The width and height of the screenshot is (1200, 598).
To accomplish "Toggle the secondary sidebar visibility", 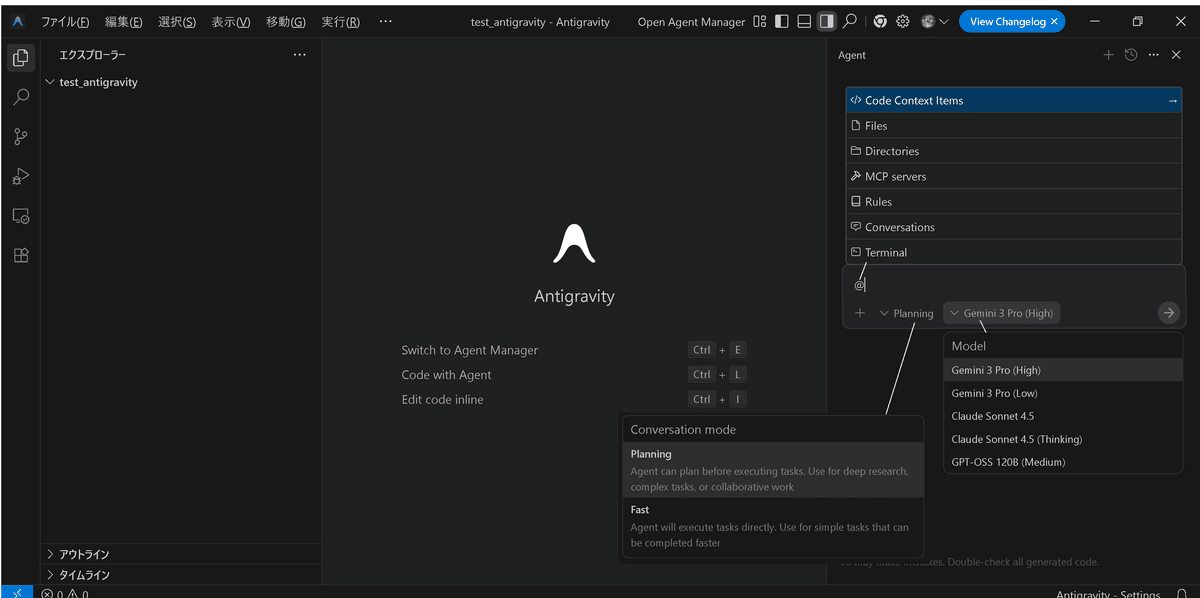I will pos(827,21).
